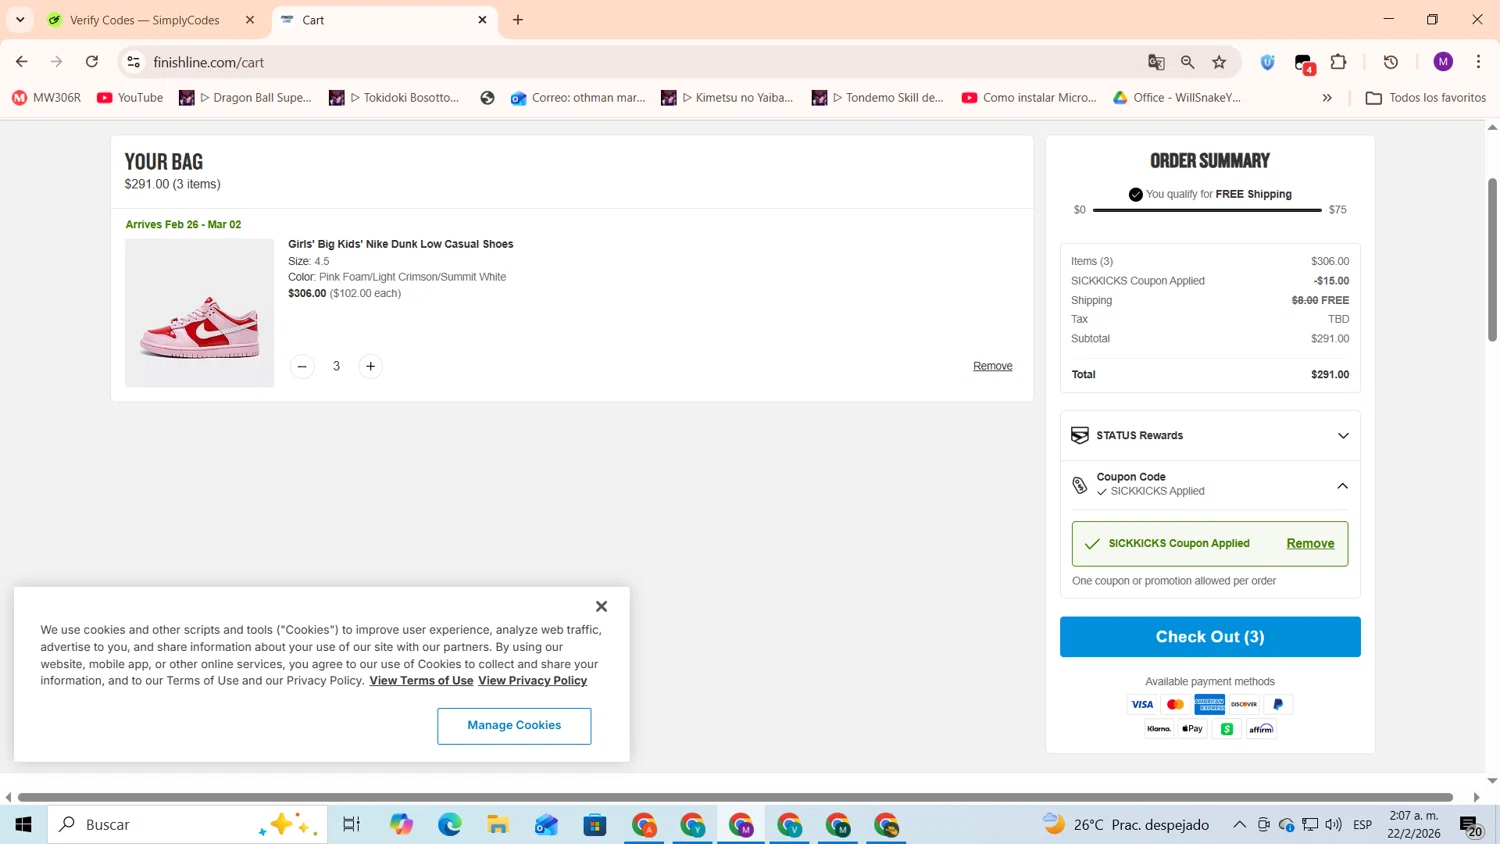1500x844 pixels.
Task: Open Todos los favoritos folder
Action: pyautogui.click(x=1426, y=98)
